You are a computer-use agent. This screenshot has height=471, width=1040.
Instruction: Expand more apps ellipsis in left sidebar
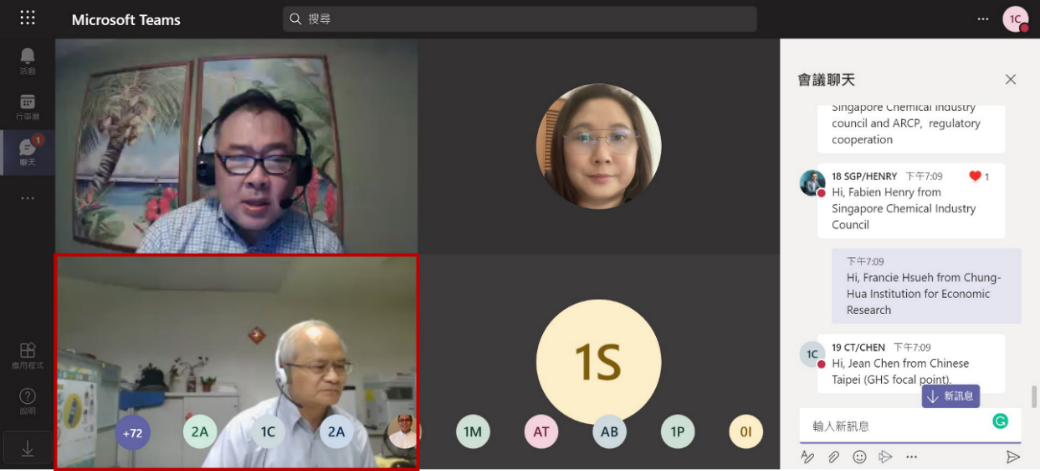27,198
